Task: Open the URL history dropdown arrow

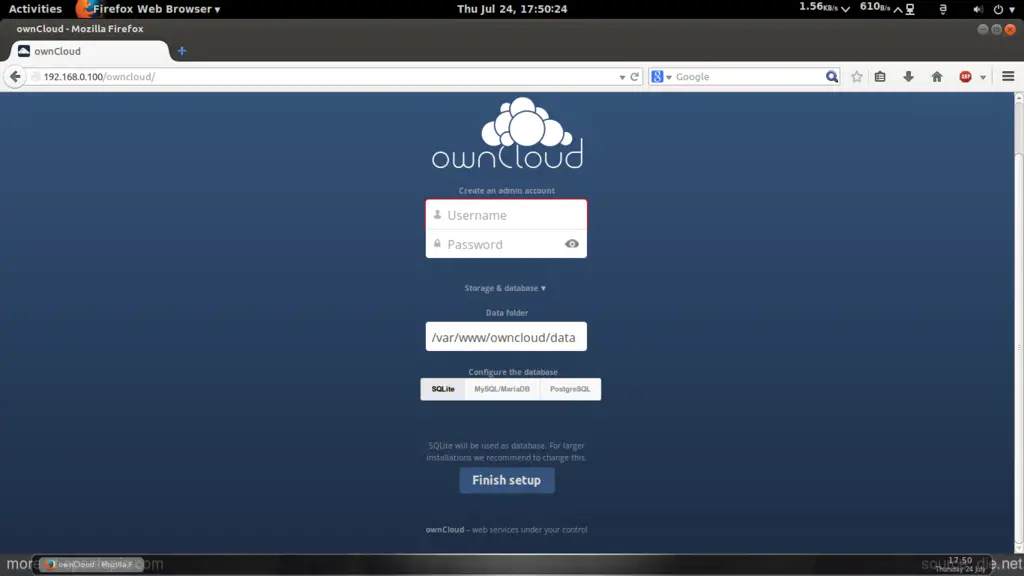Action: [622, 77]
